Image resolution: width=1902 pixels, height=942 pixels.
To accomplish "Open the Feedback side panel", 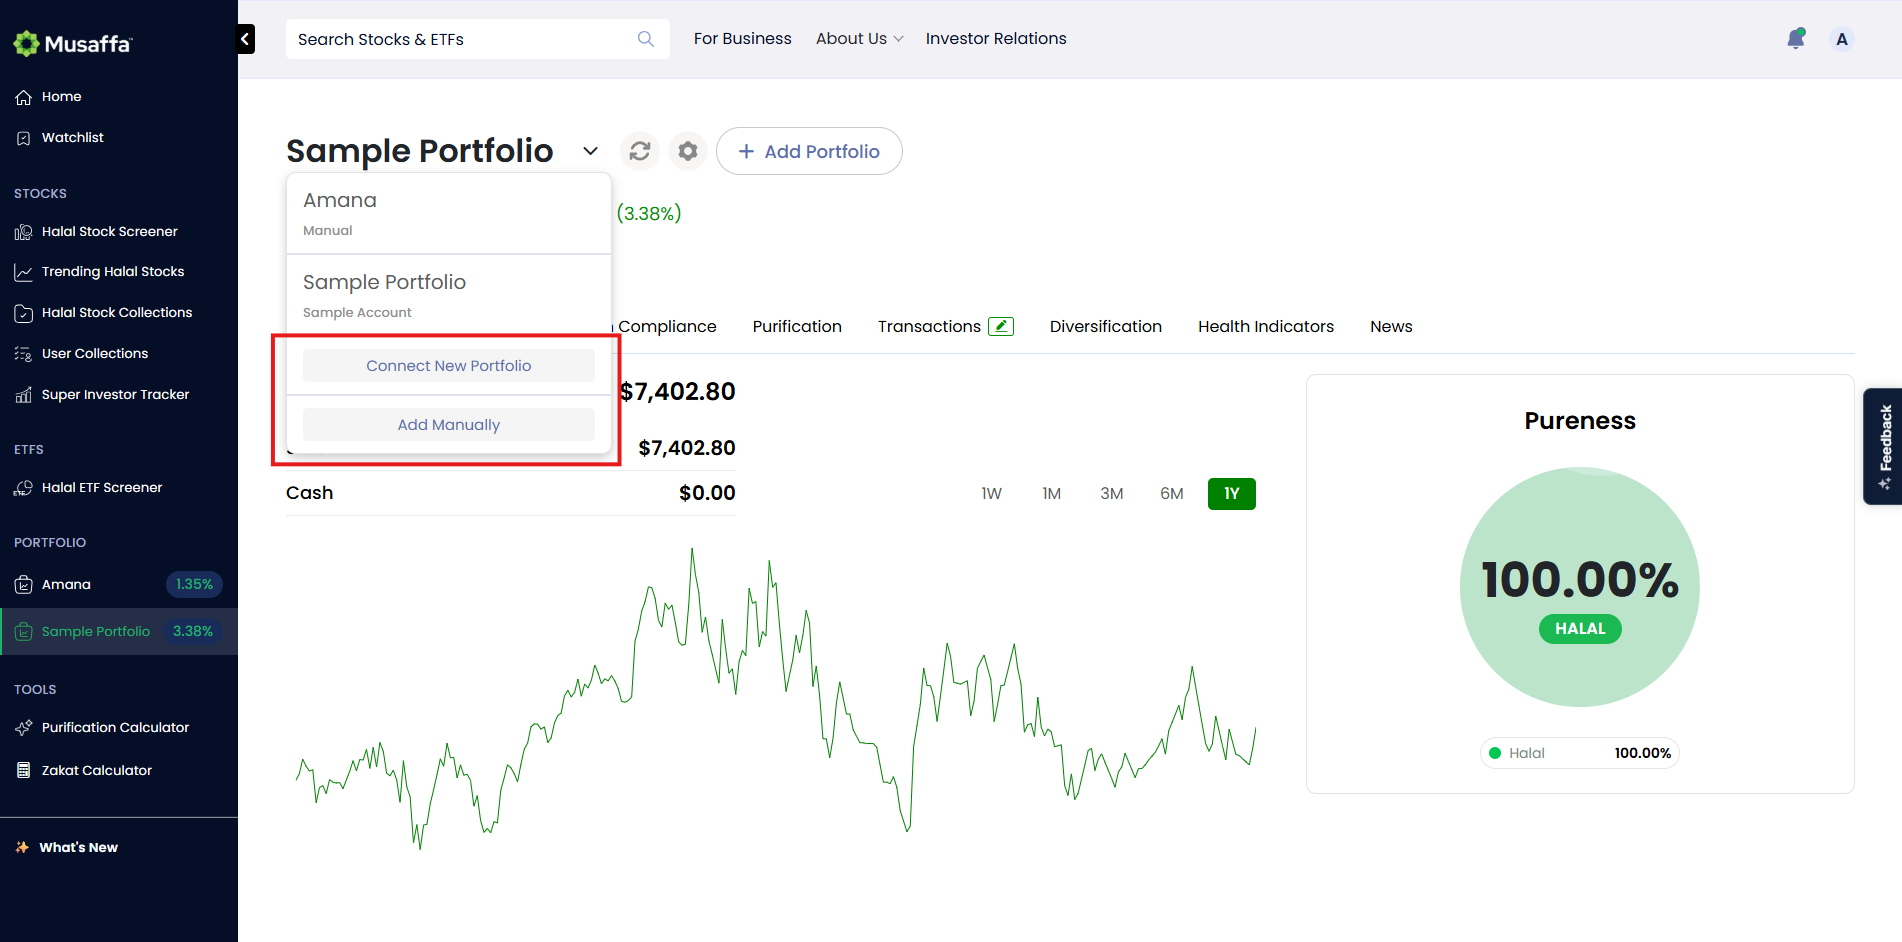I will [1883, 446].
